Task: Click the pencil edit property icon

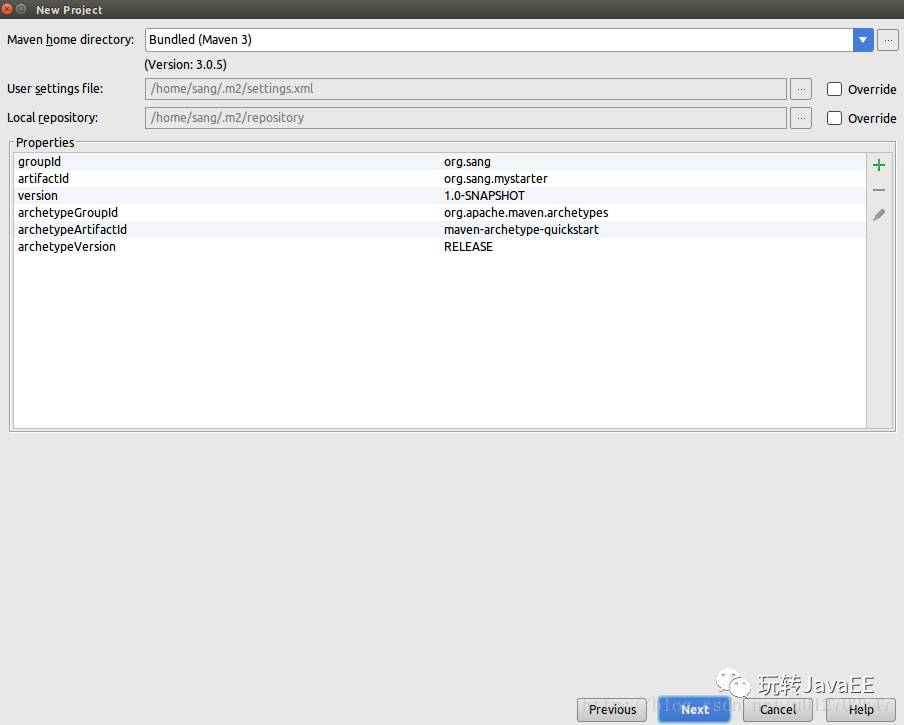Action: (879, 215)
